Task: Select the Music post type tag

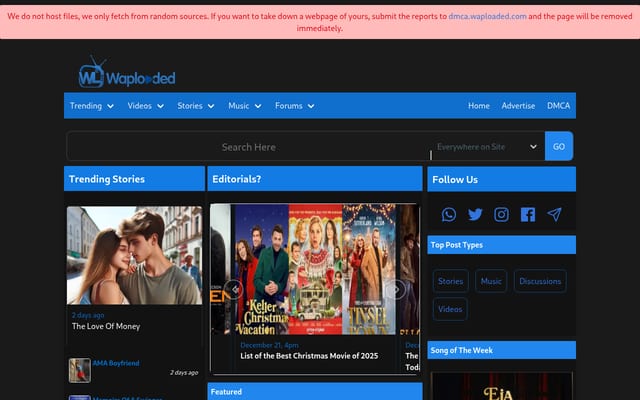Action: [491, 281]
